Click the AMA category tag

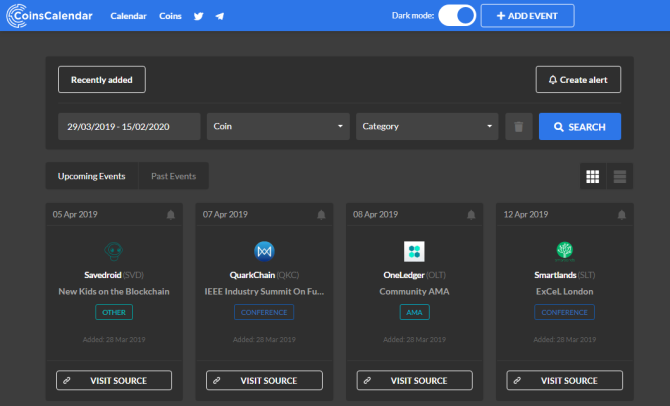[x=414, y=312]
